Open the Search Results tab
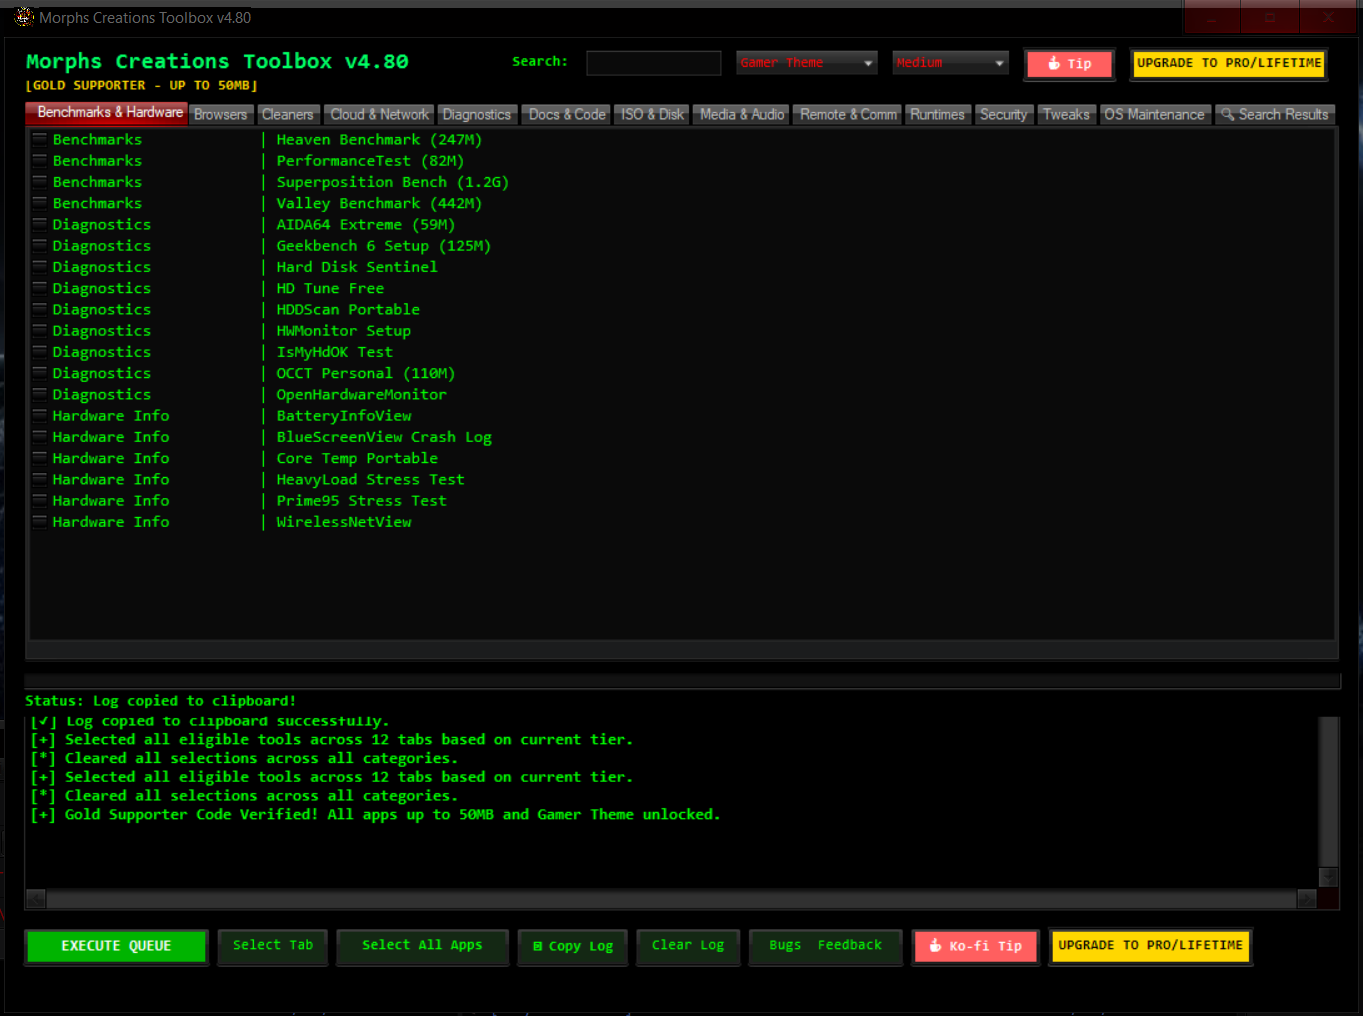 pos(1275,115)
